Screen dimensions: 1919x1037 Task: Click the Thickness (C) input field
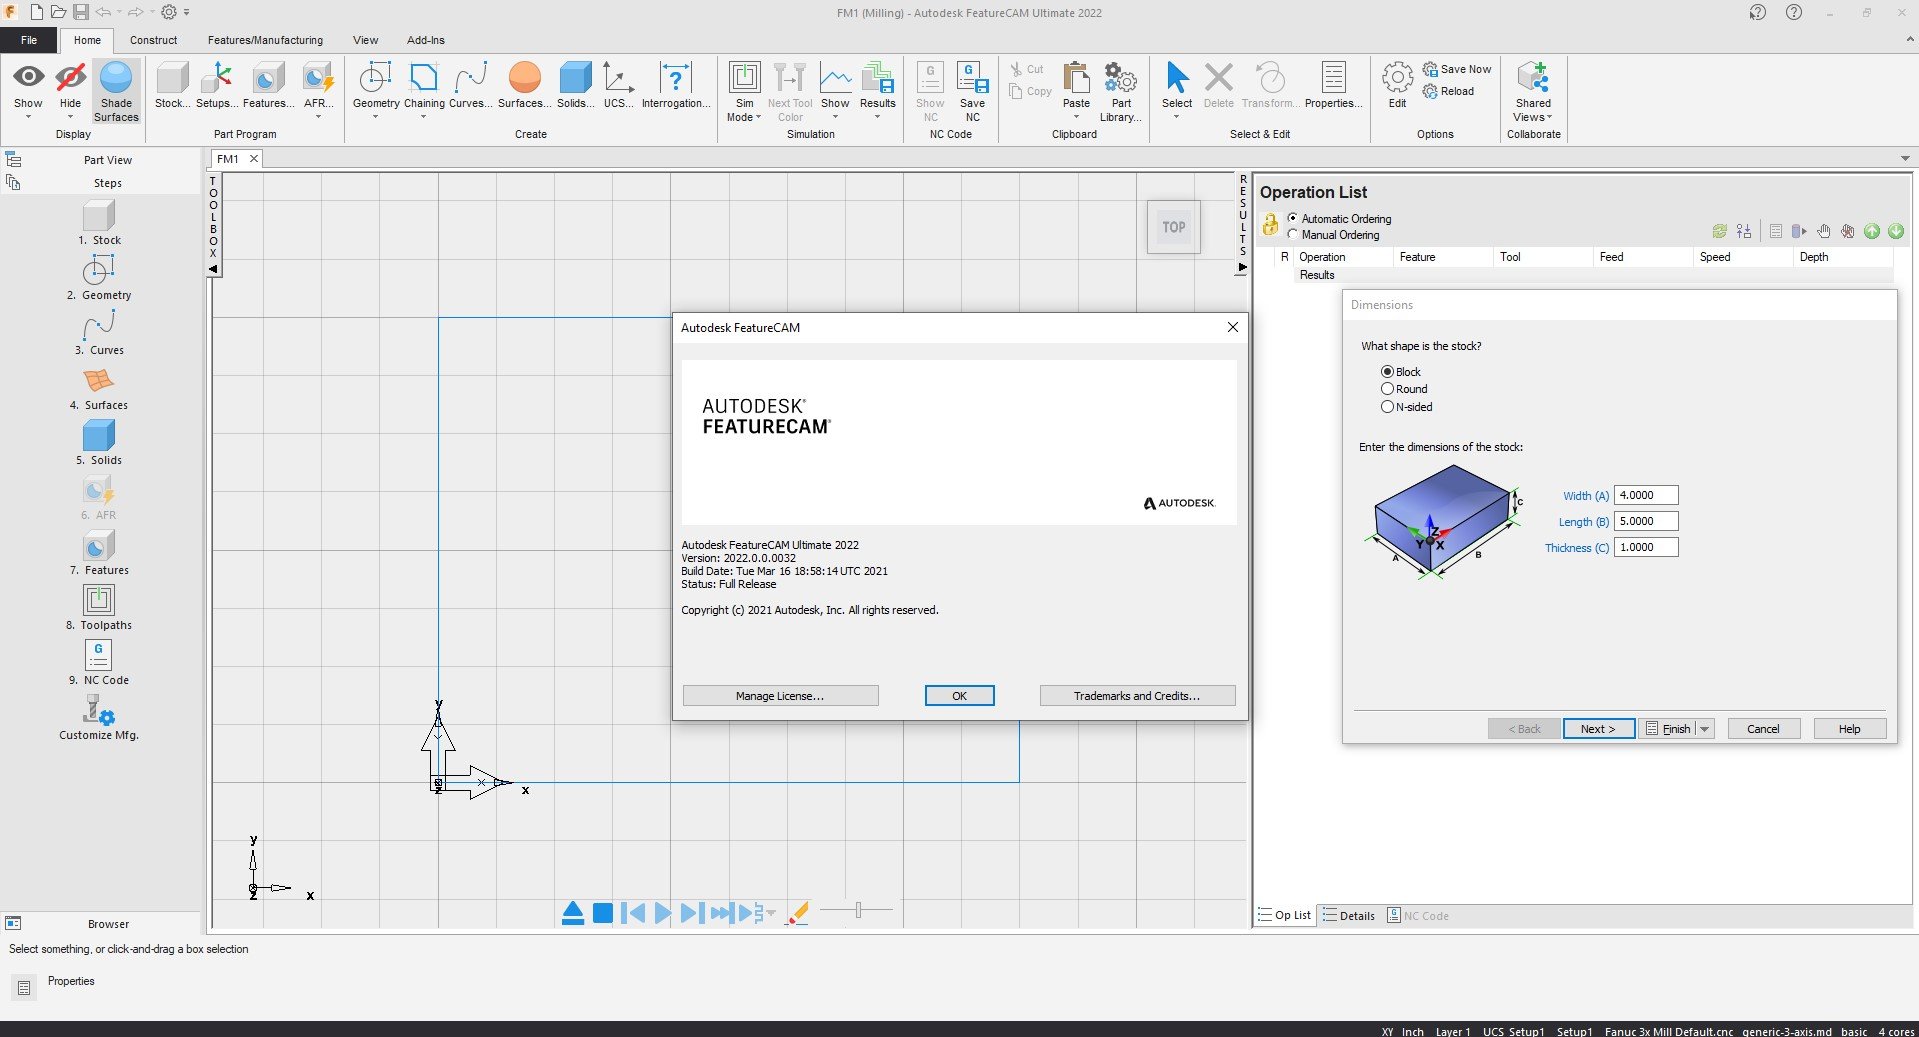click(1646, 547)
